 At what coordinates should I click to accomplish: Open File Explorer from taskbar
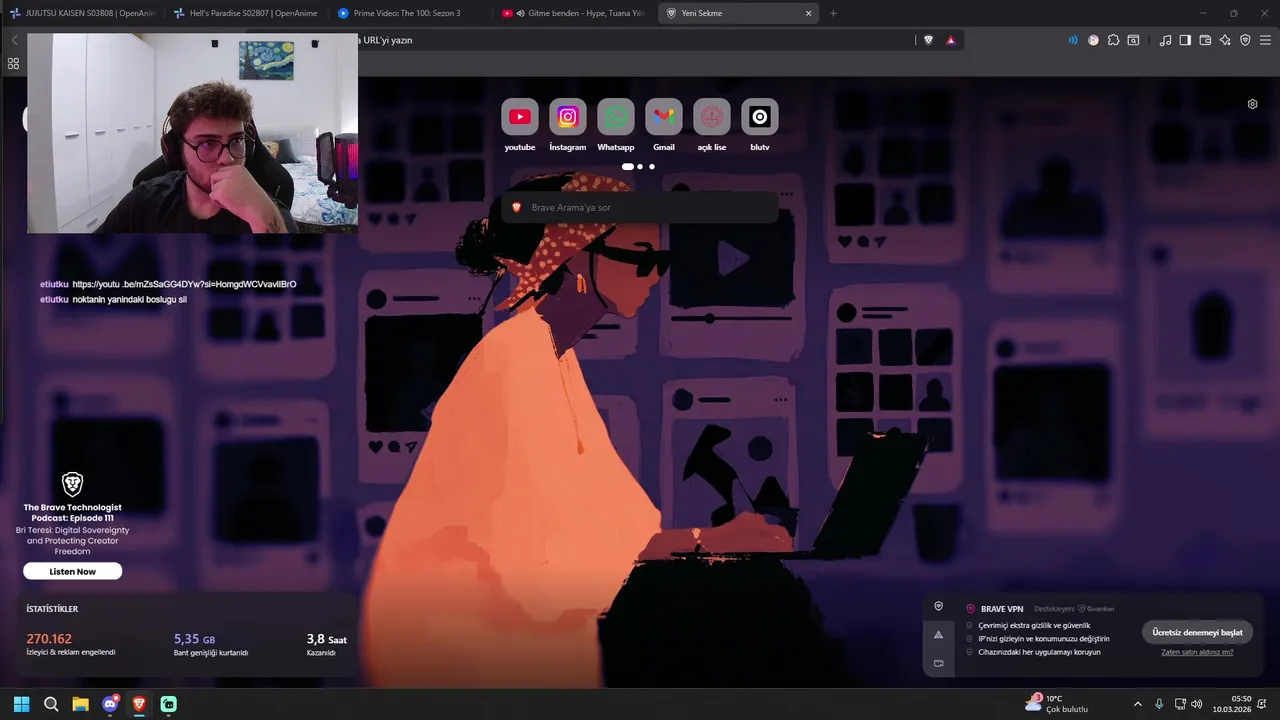click(80, 704)
